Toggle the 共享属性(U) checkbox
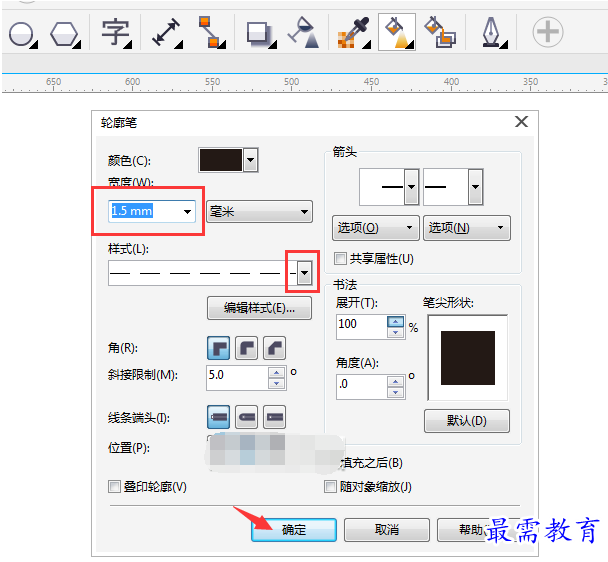 pyautogui.click(x=340, y=258)
